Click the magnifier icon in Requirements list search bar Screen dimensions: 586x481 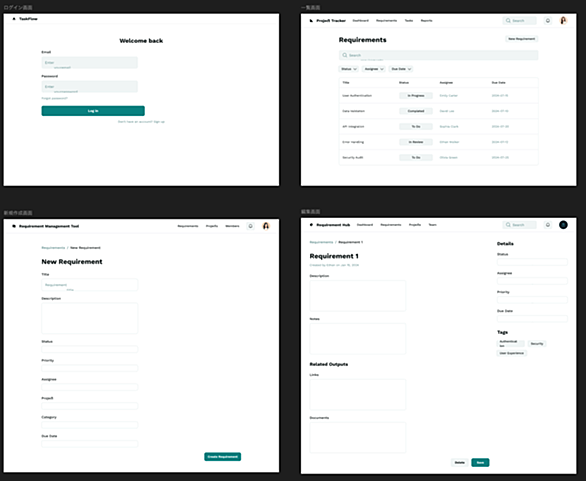[x=345, y=55]
